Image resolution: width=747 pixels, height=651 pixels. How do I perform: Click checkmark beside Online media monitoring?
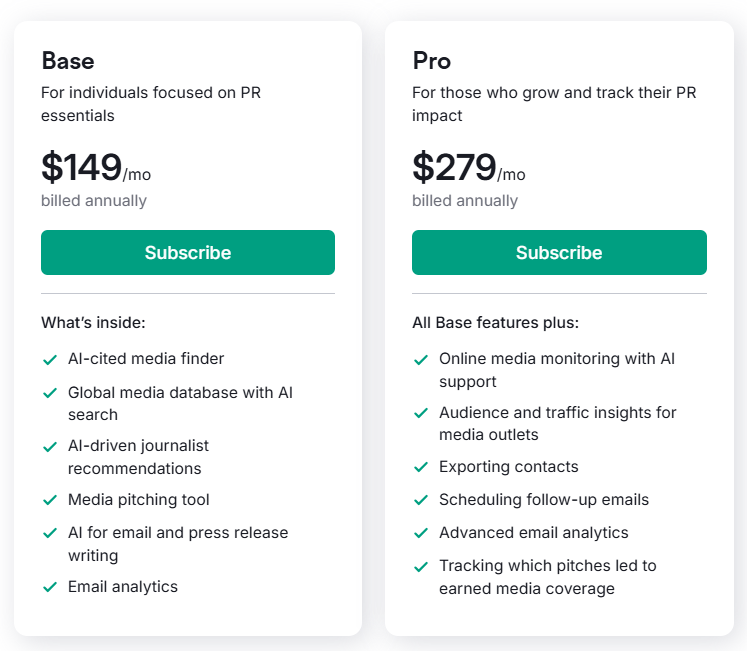tap(421, 359)
